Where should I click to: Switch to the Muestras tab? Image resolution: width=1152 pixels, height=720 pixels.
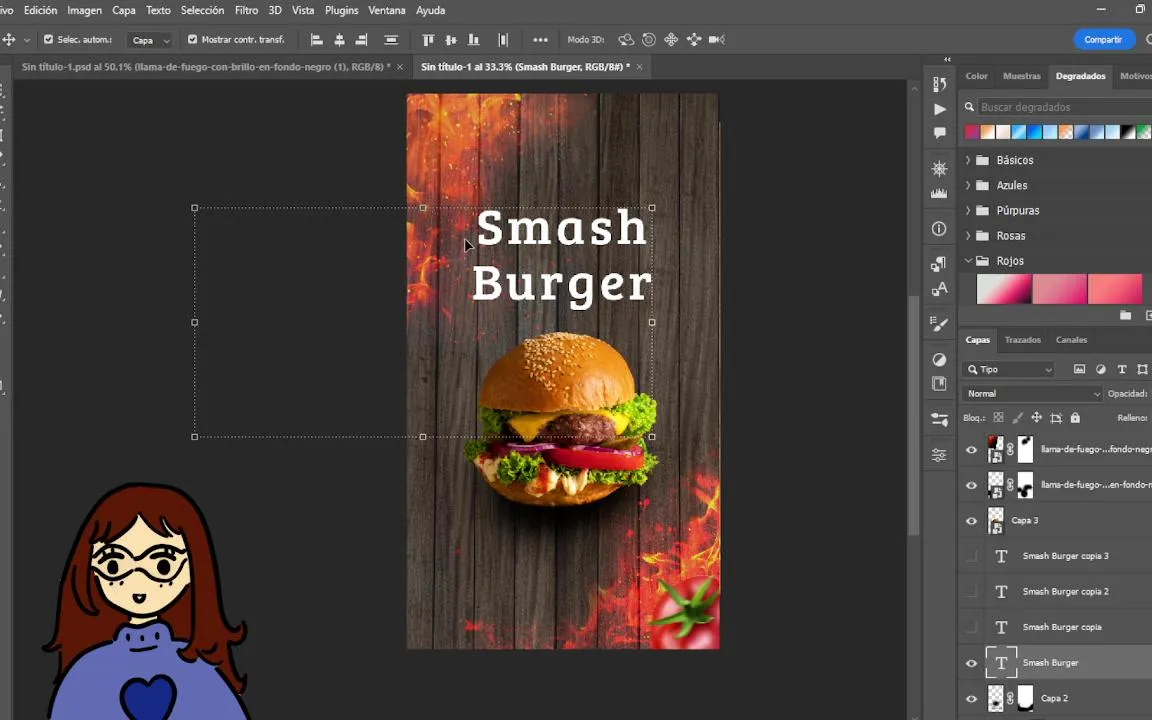(x=1021, y=76)
